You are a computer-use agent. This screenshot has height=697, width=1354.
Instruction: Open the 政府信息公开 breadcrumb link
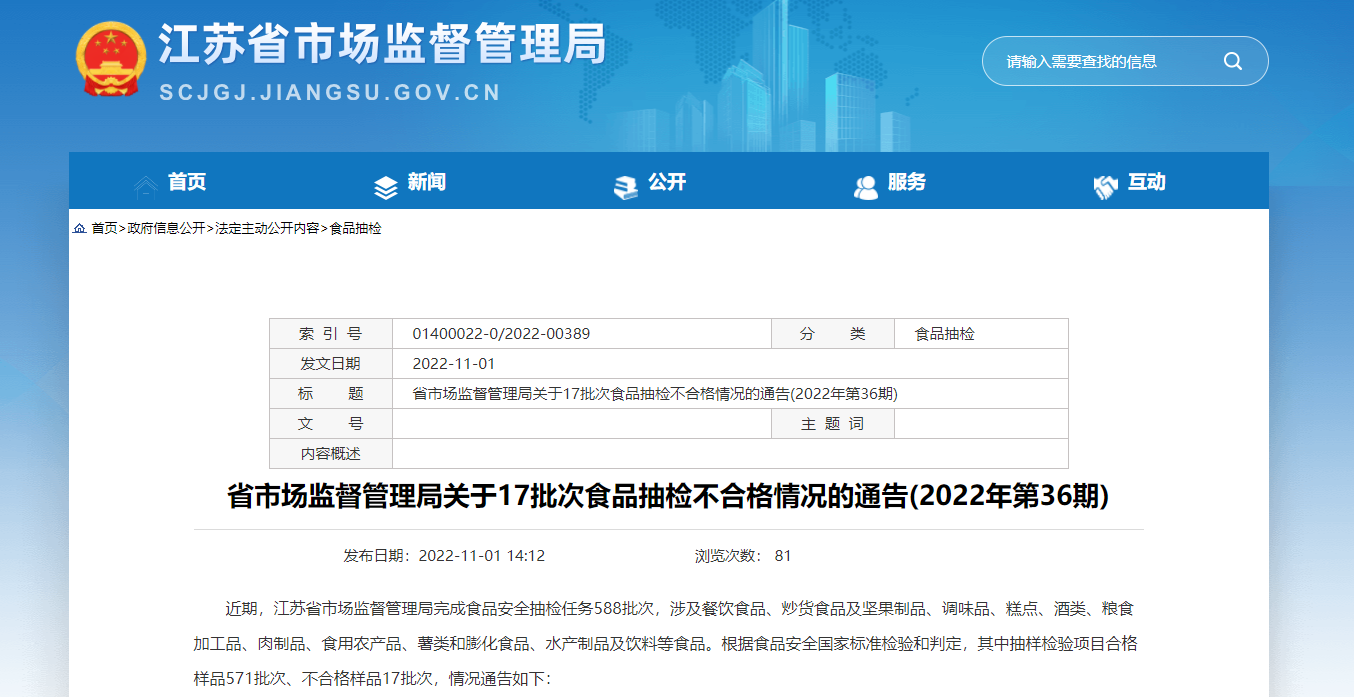click(x=166, y=229)
